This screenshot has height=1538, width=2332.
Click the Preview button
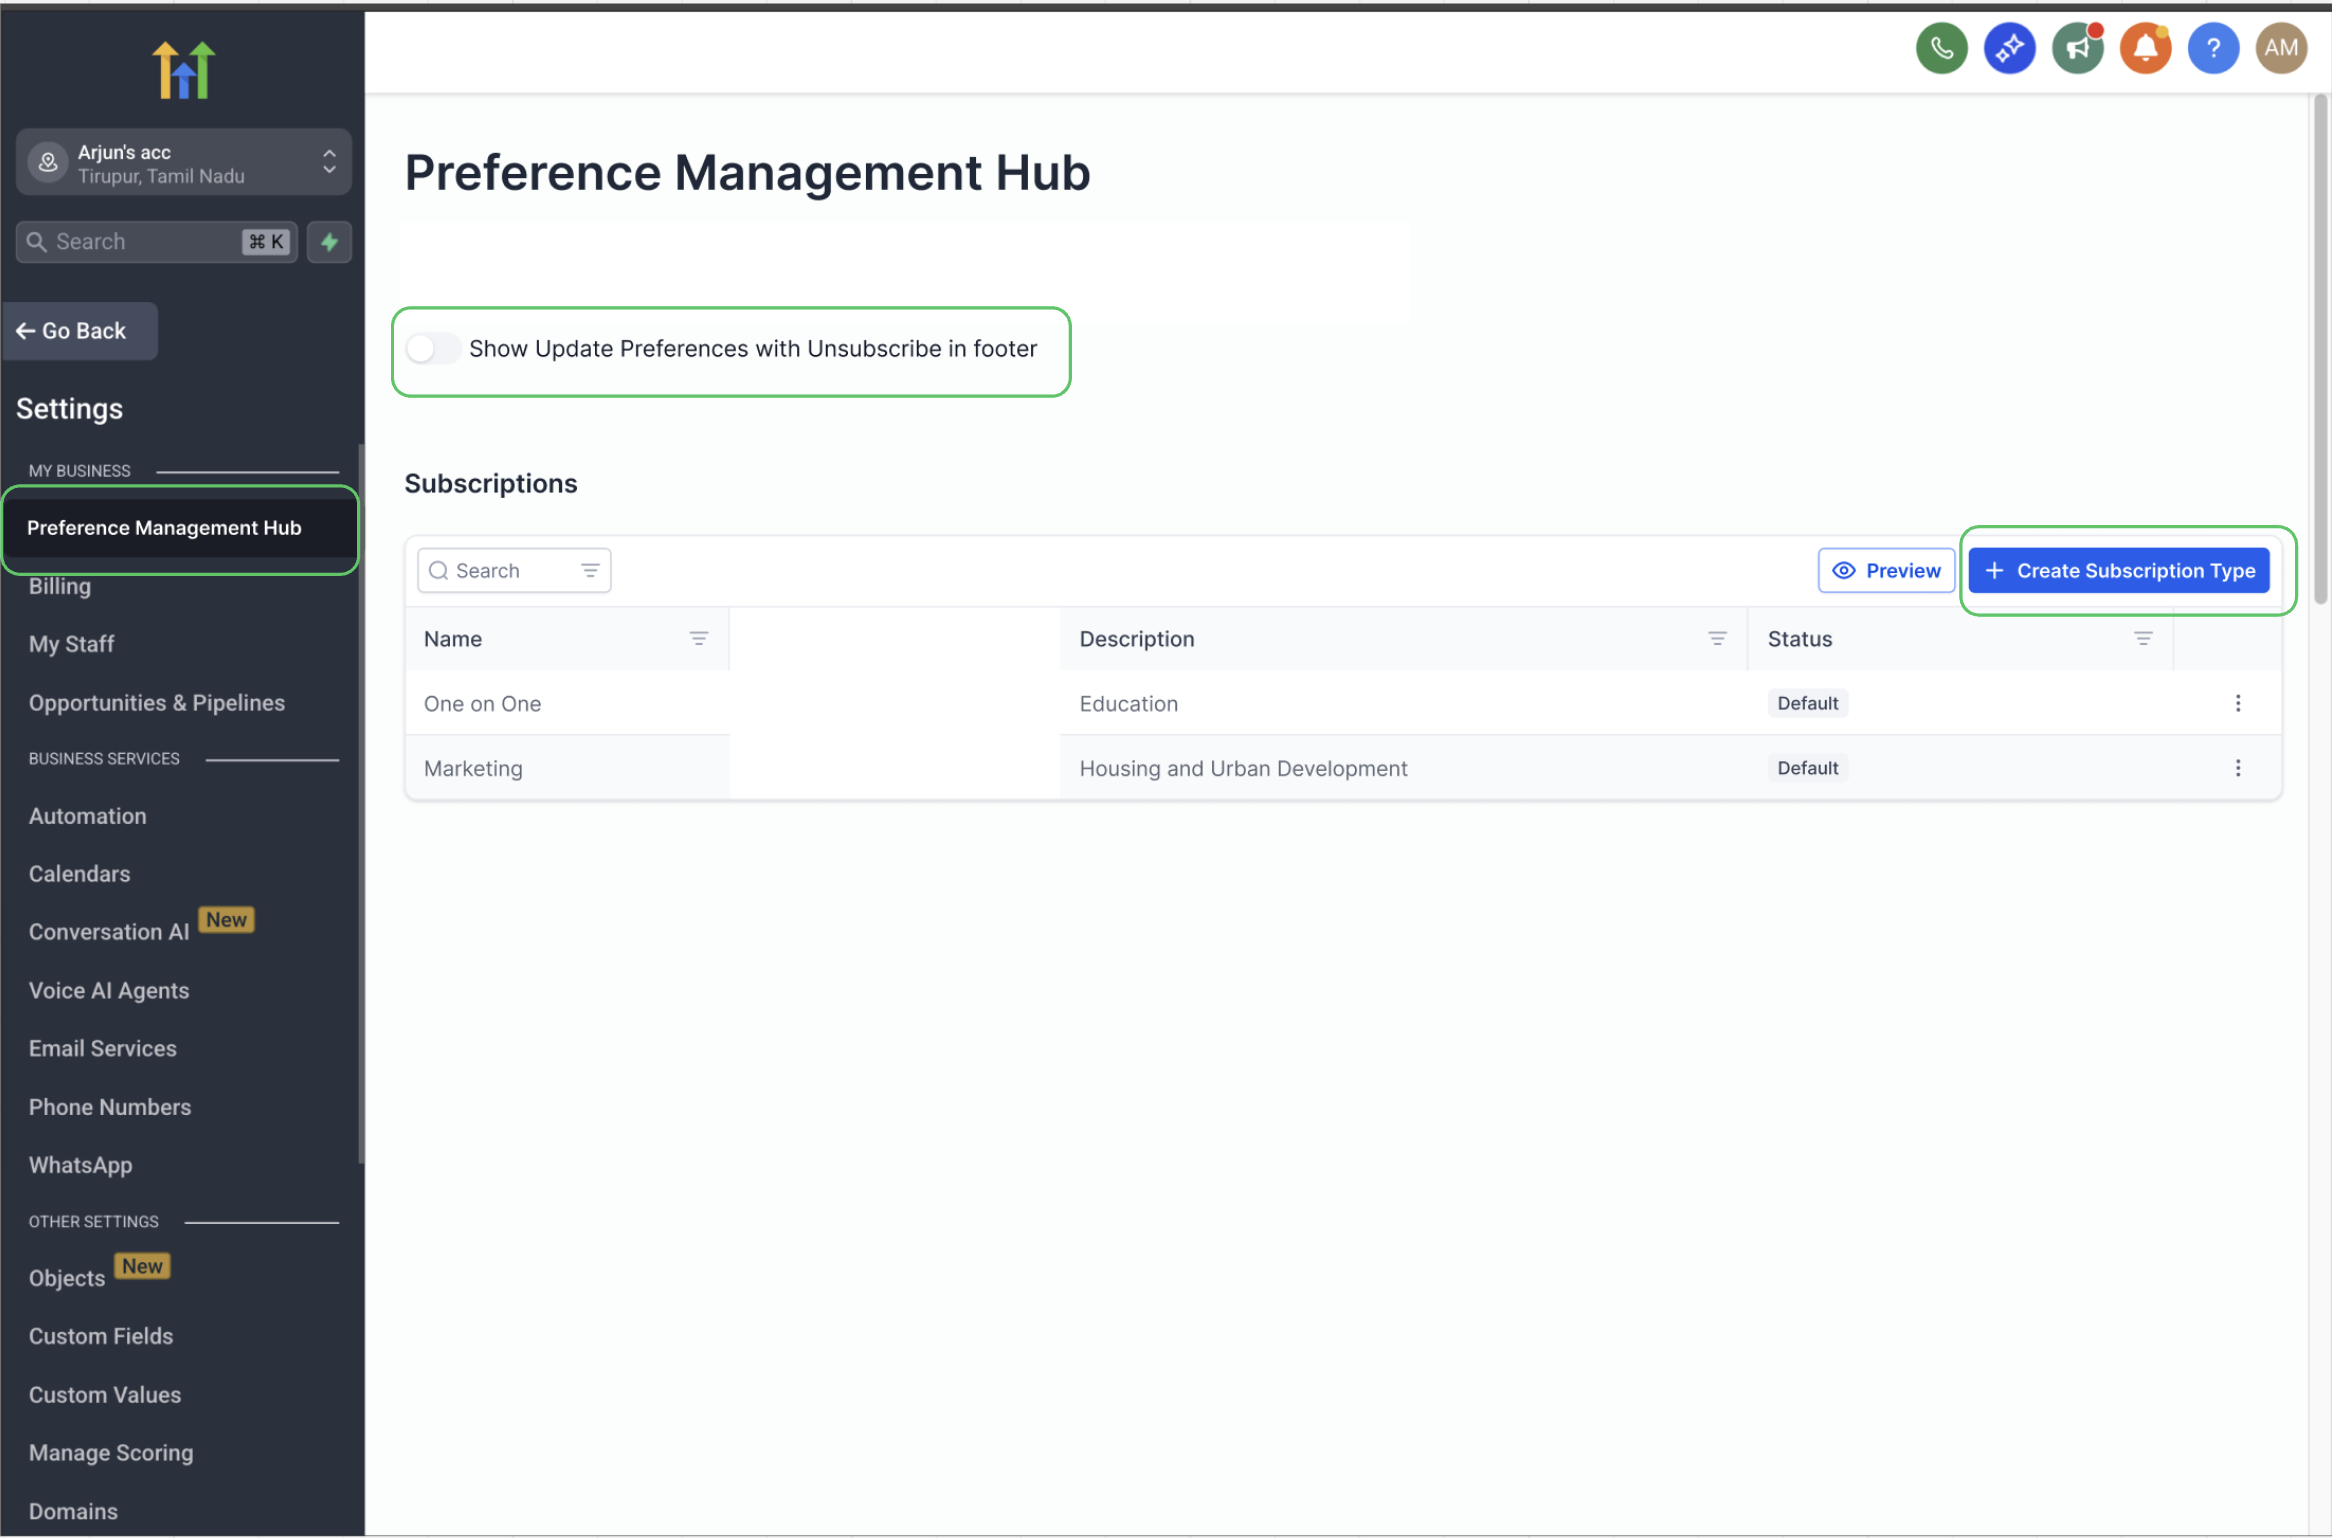coord(1885,571)
